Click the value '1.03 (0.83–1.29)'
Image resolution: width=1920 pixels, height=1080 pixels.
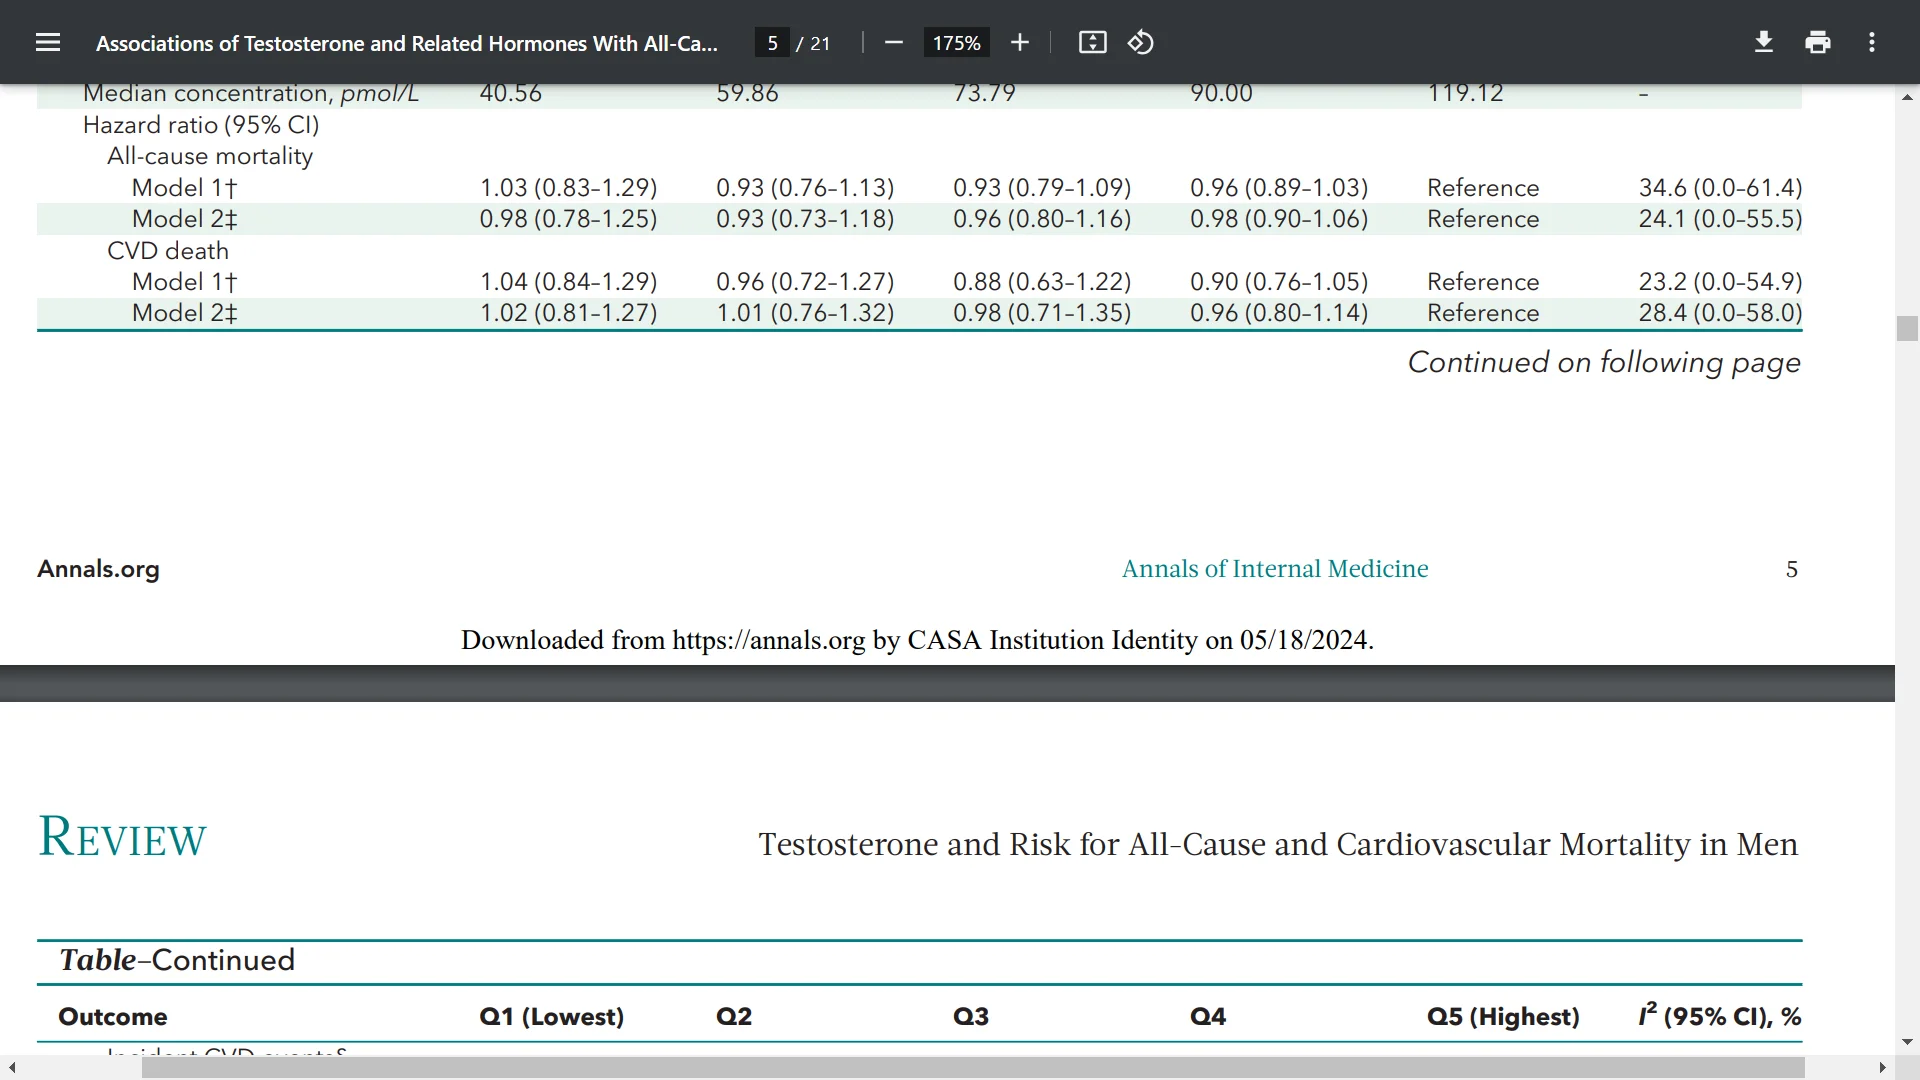[x=568, y=188]
